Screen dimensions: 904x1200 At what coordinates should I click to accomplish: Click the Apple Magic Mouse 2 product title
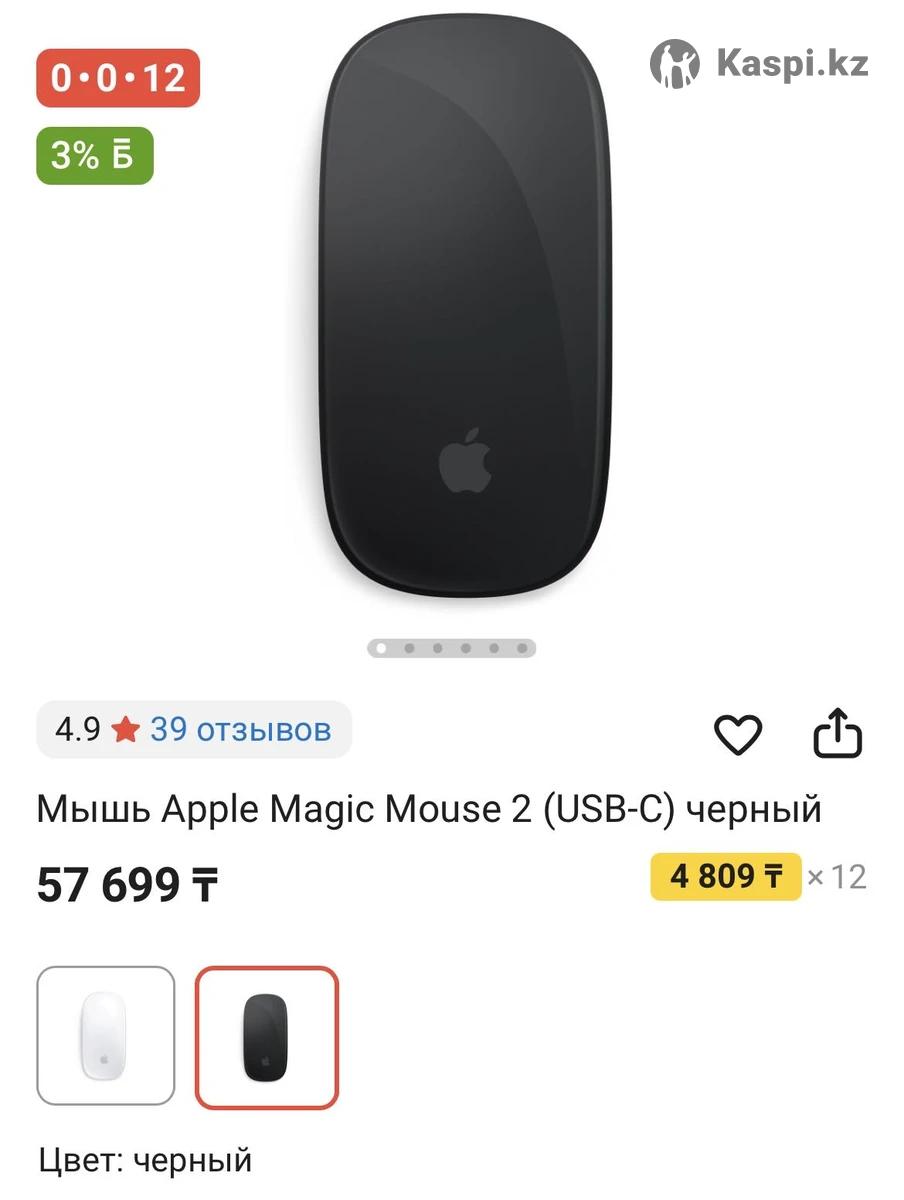429,809
